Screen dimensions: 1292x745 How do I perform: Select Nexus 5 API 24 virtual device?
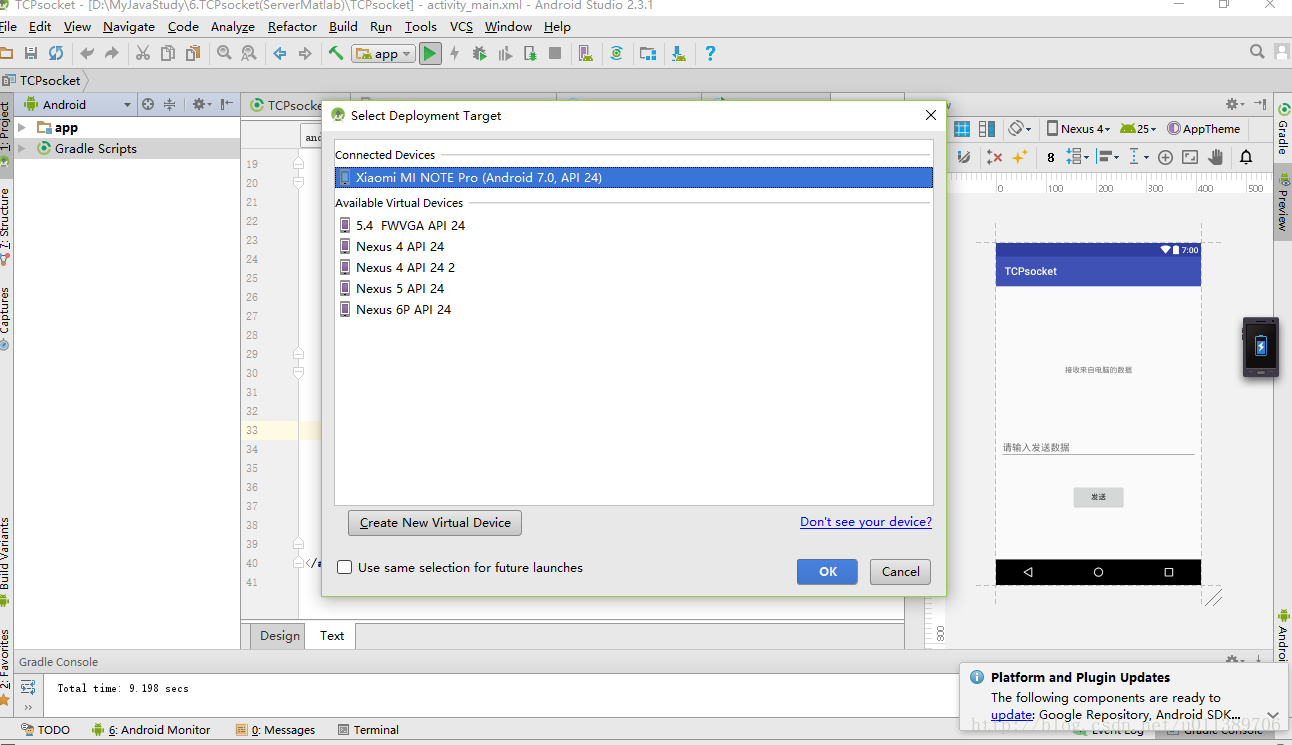point(634,289)
